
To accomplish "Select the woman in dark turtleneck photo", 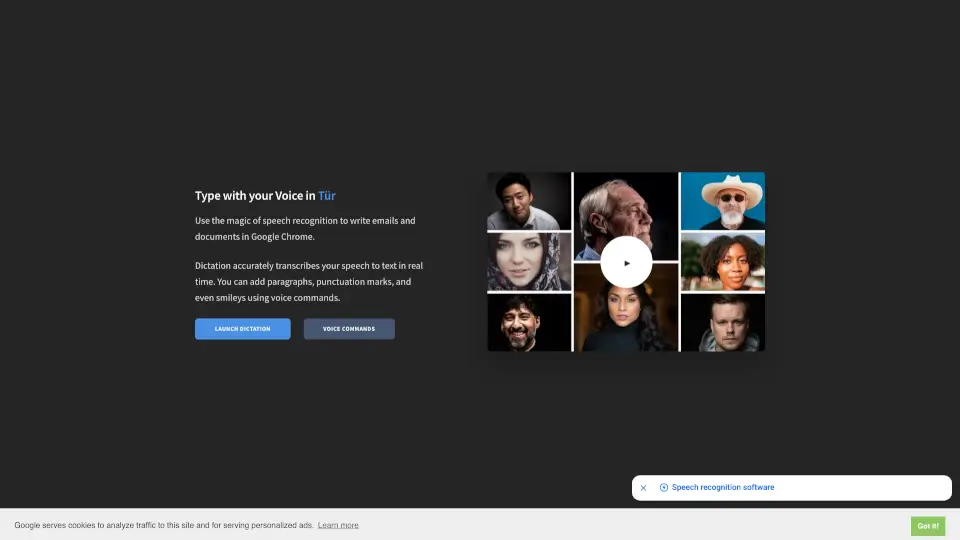I will pyautogui.click(x=625, y=322).
